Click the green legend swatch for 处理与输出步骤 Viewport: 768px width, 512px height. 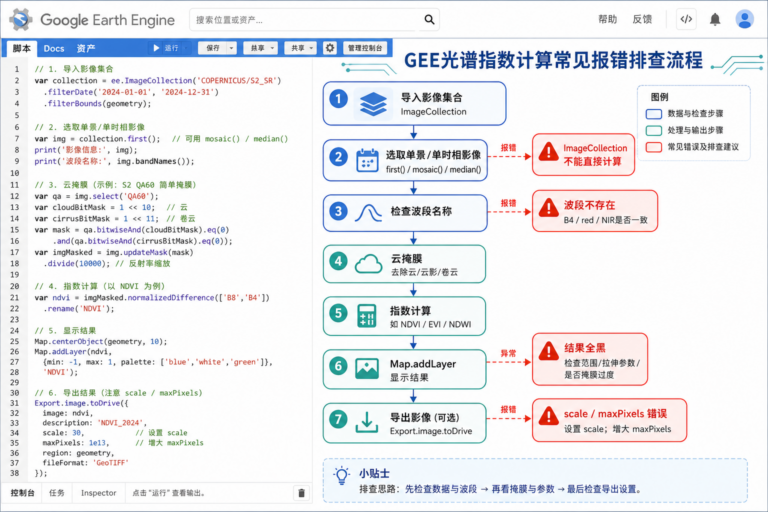(653, 131)
